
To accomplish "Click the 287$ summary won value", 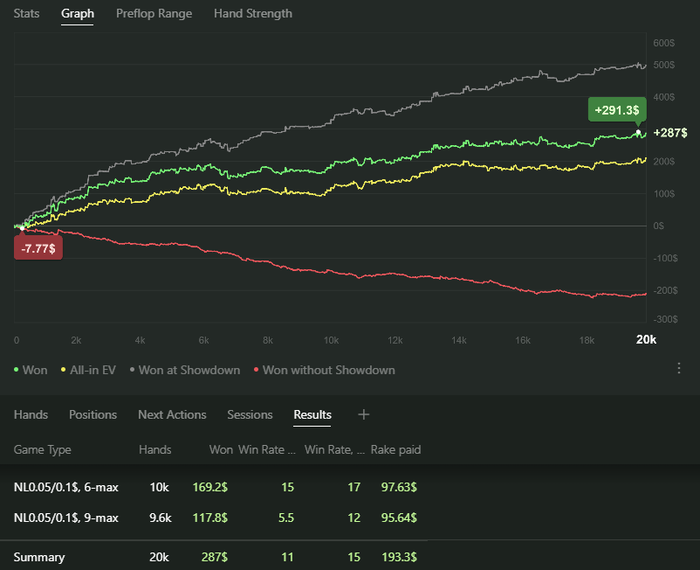I will 214,557.
